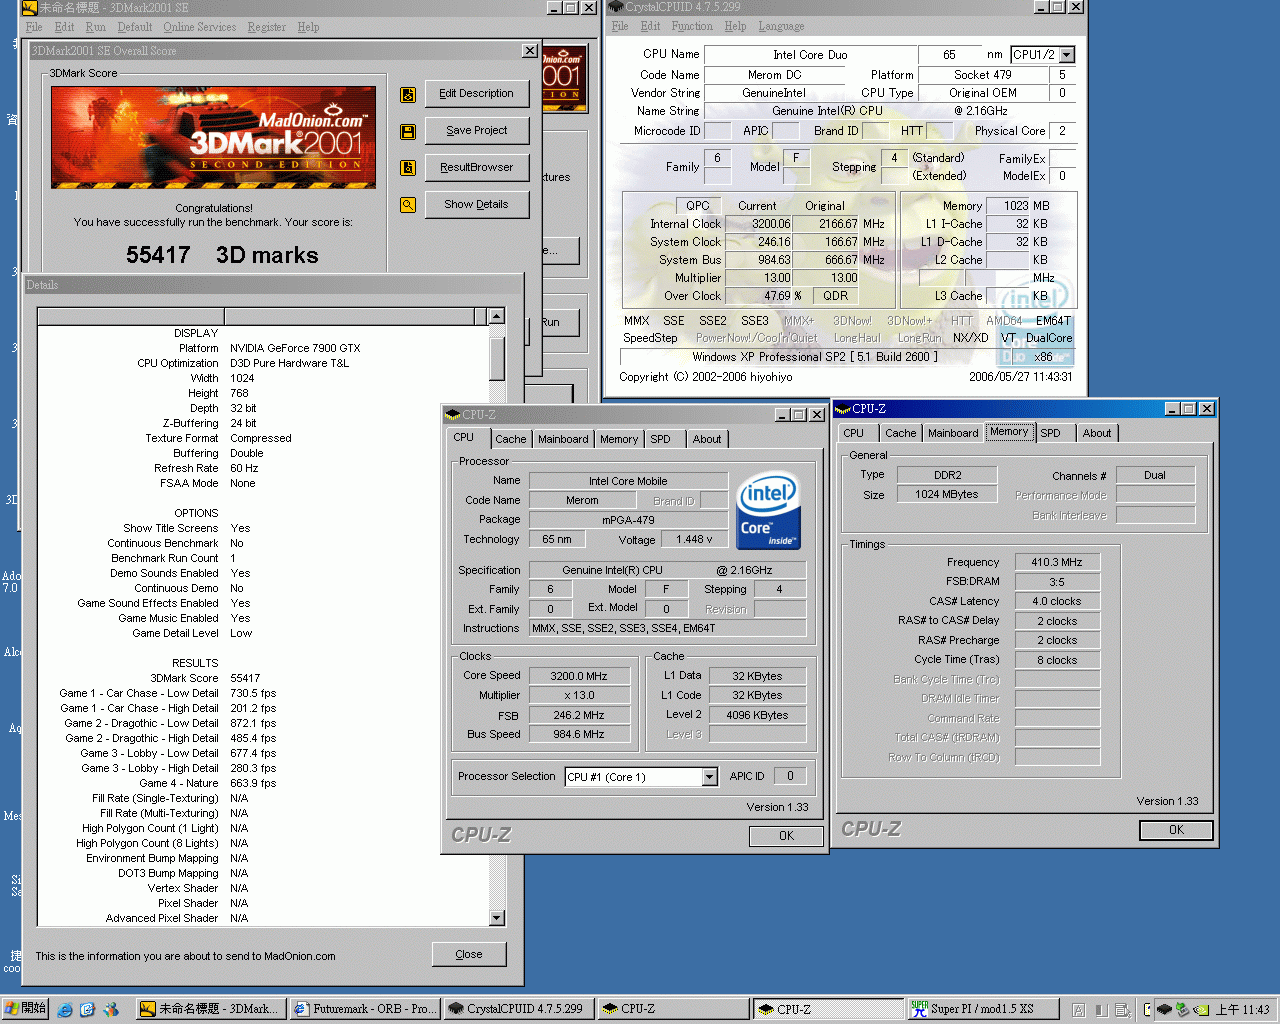
Task: Click OK in left CPU-Z window
Action: tap(786, 836)
